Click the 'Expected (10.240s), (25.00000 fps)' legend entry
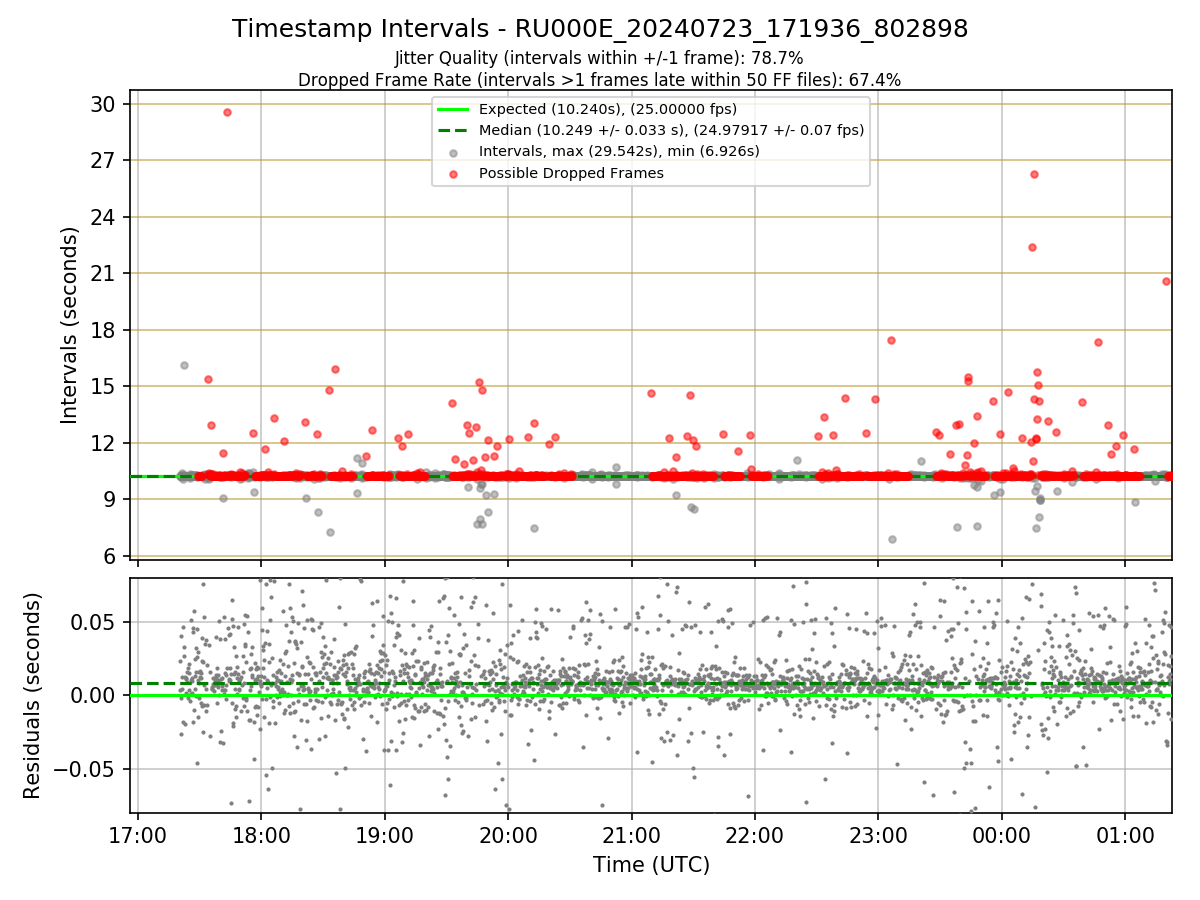This screenshot has height=900, width=1200. [x=608, y=109]
